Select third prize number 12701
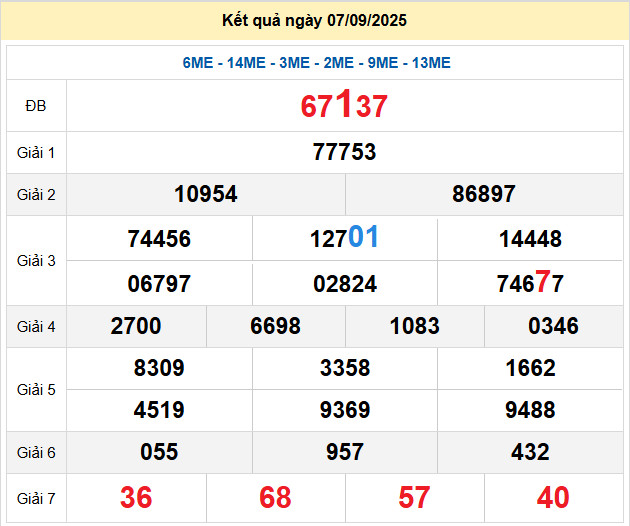The width and height of the screenshot is (630, 526). click(344, 237)
